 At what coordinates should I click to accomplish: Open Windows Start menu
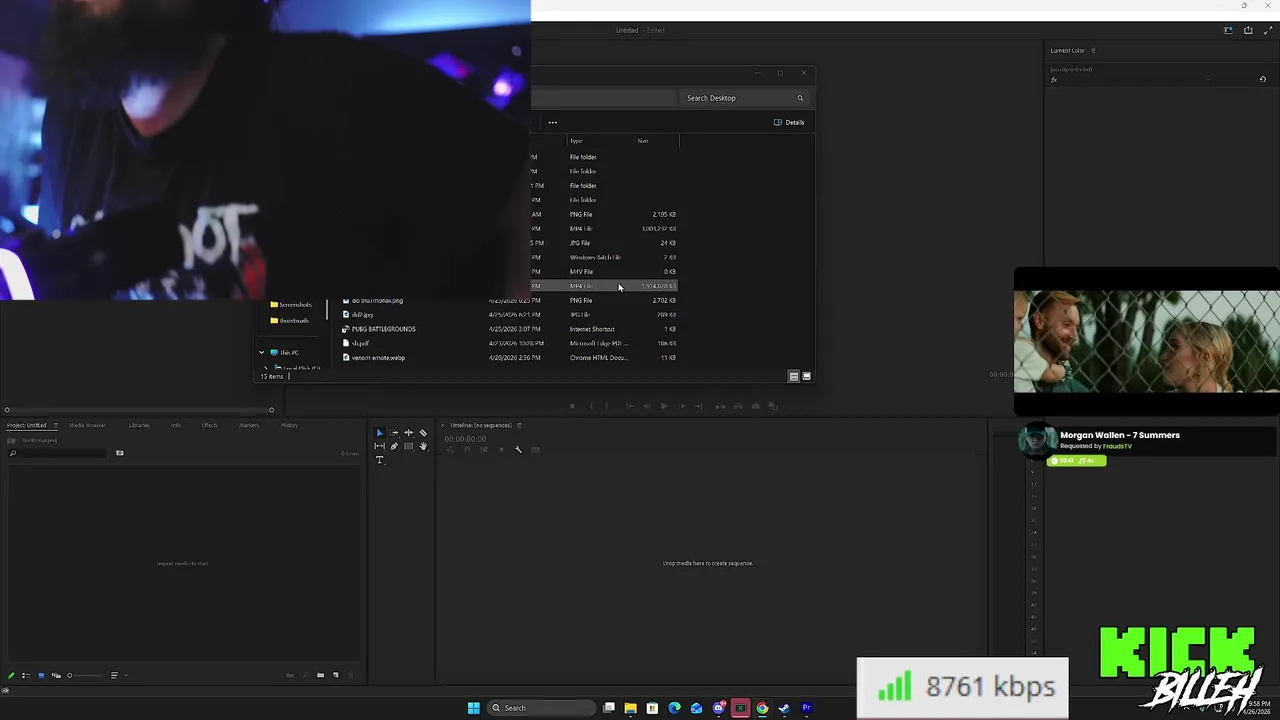(x=474, y=708)
